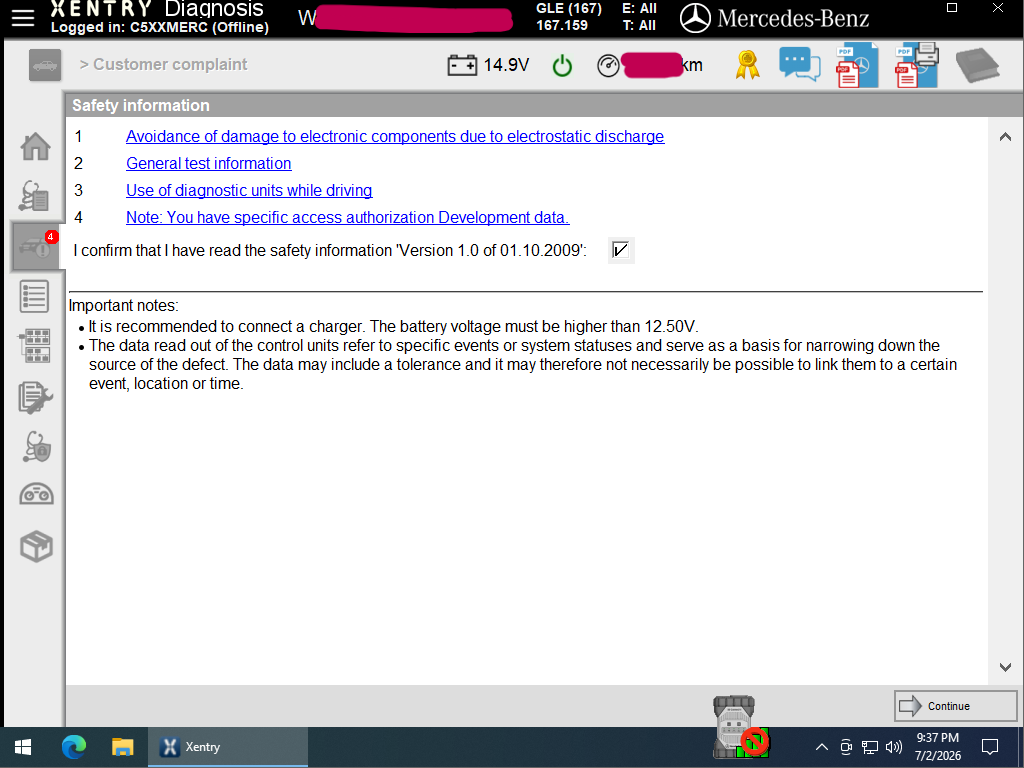Open the General test information link

208,163
